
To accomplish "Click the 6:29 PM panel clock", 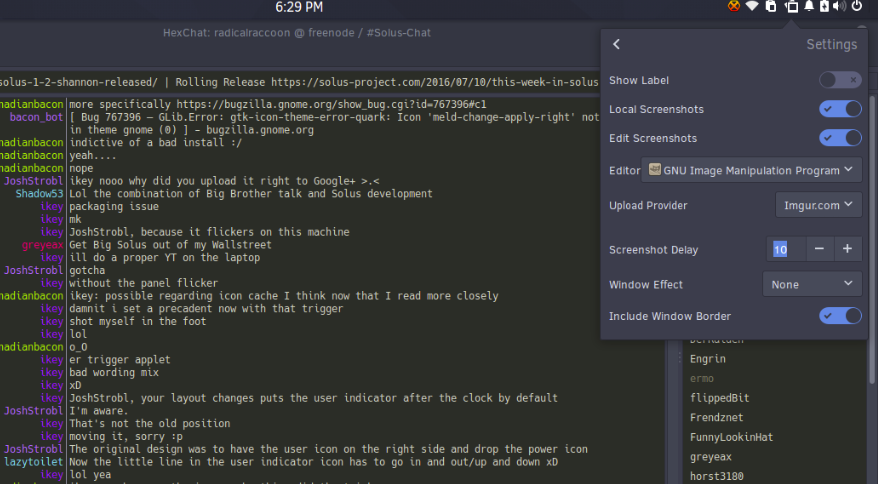I will point(299,7).
